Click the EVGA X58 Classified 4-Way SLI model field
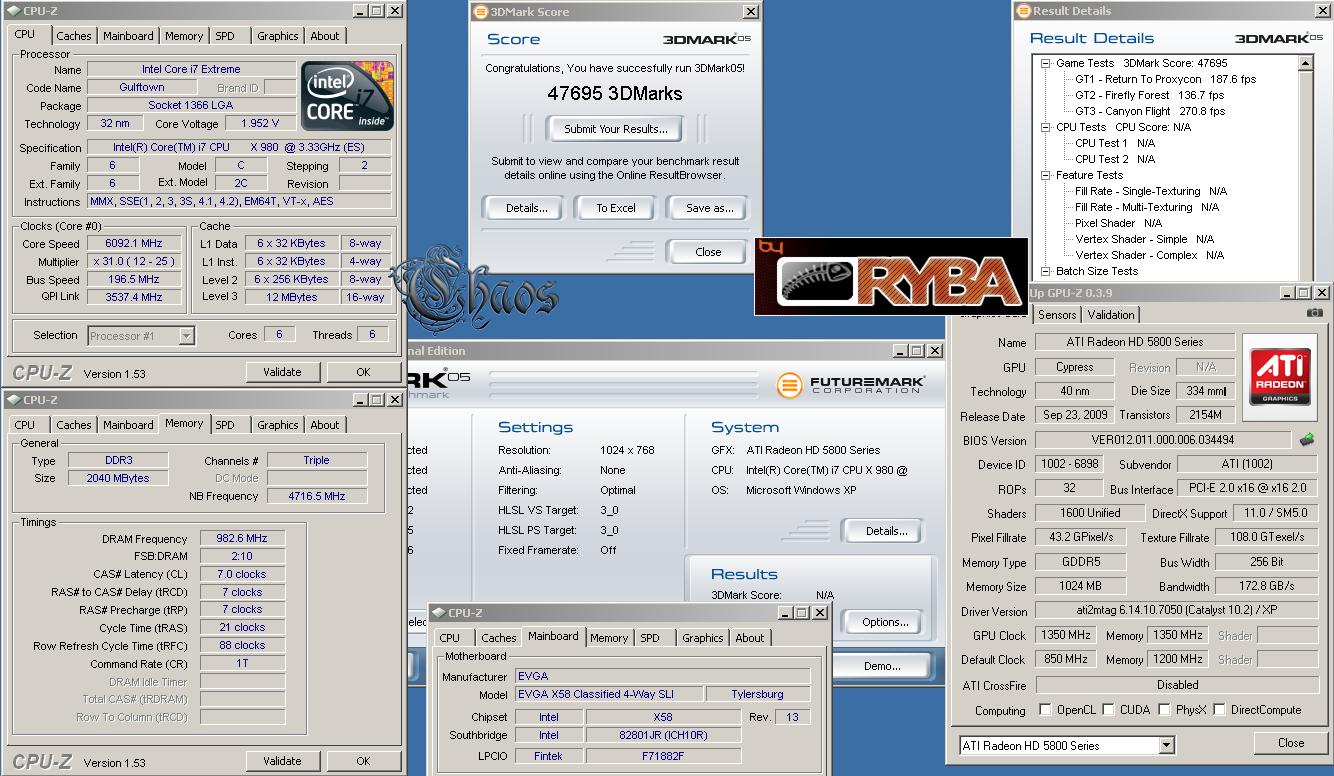 click(608, 694)
